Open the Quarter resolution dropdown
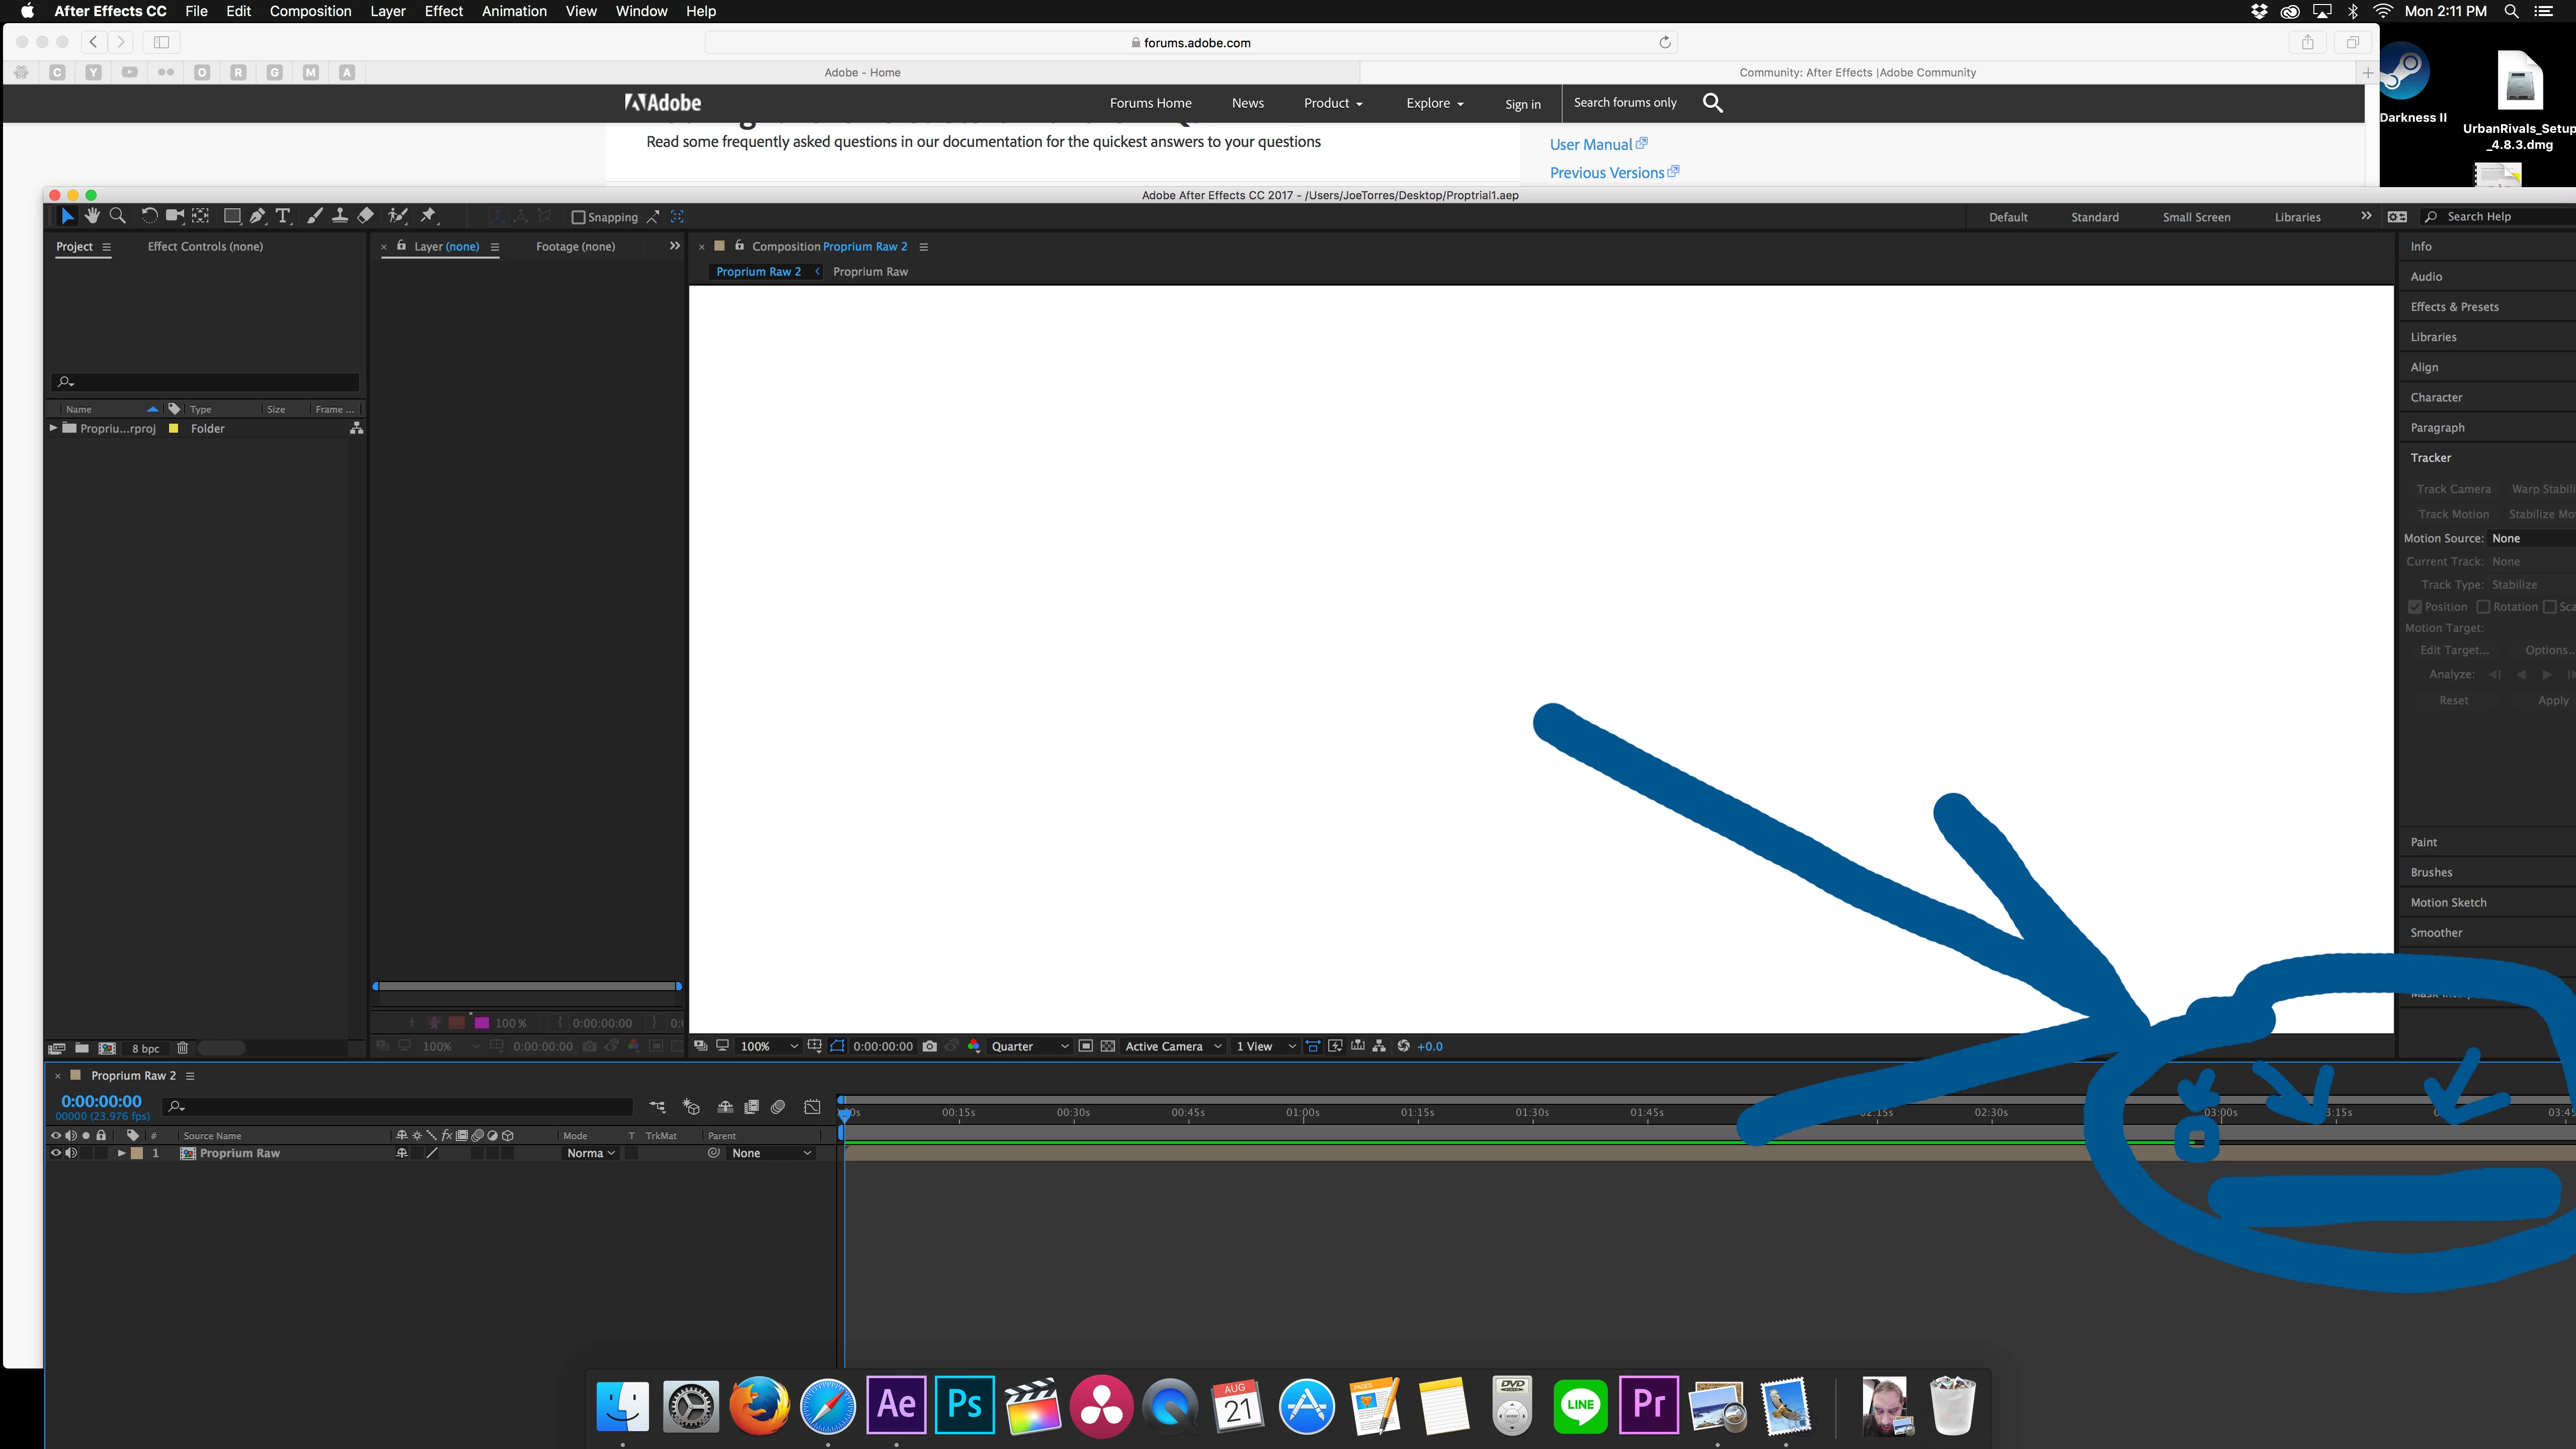2576x1449 pixels. click(x=1029, y=1046)
